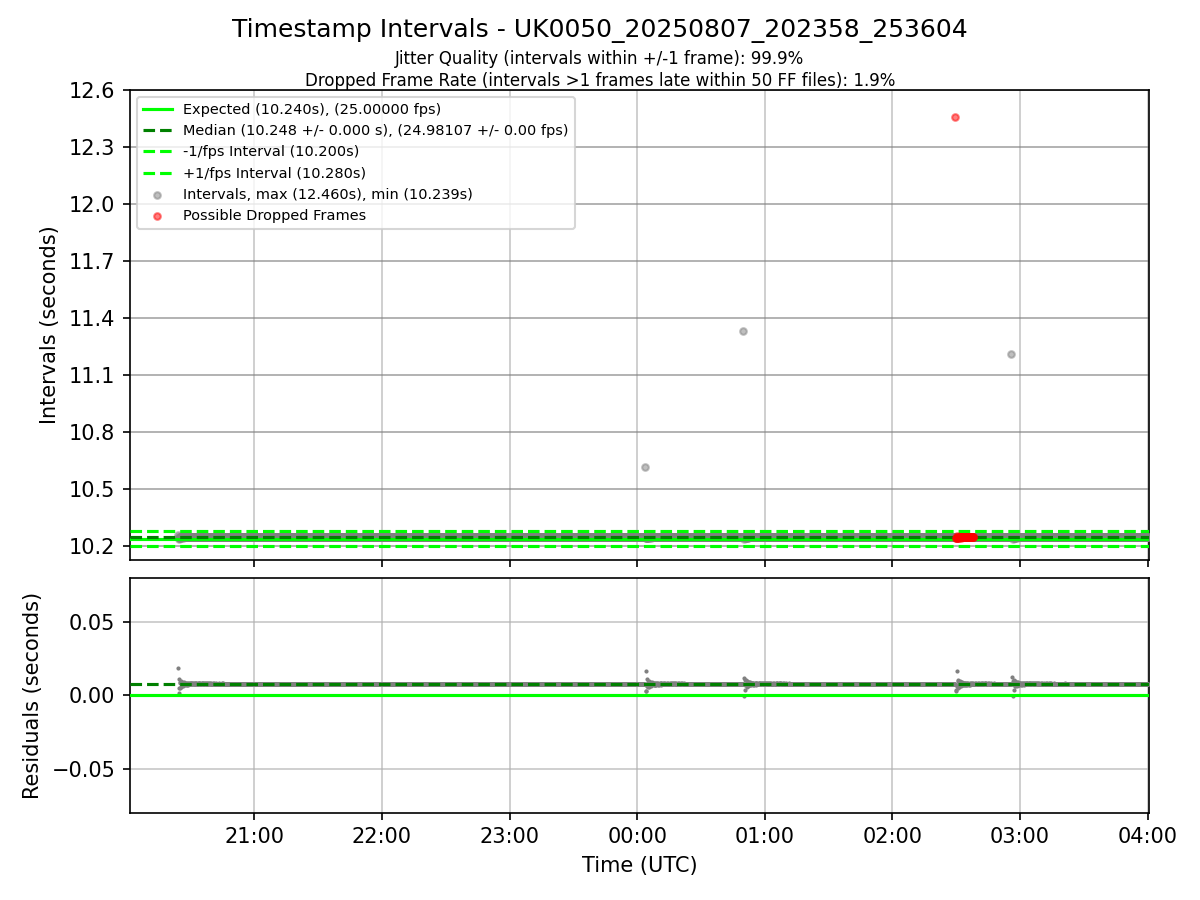Click the residual spike cluster near 02:30
1200x900 pixels.
point(957,682)
